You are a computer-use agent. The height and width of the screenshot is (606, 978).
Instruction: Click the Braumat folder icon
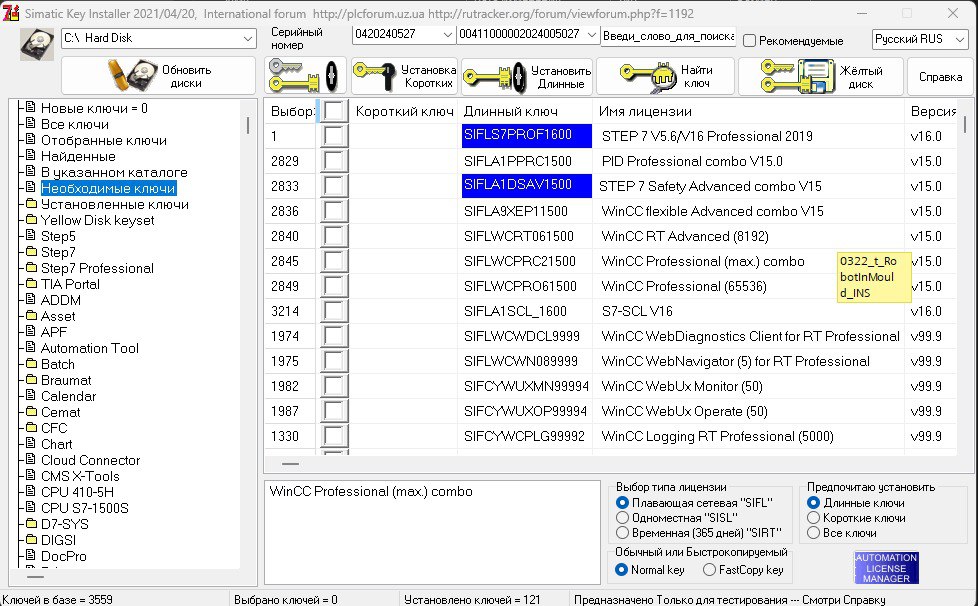click(31, 380)
